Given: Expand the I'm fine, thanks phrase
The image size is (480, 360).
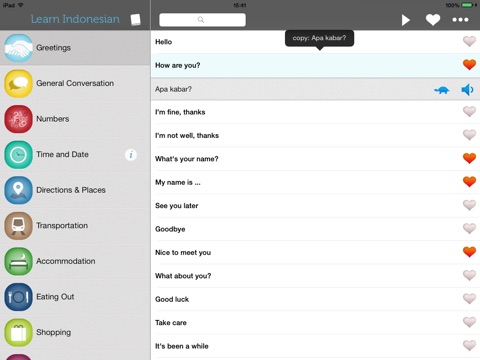Looking at the screenshot, I should [x=315, y=112].
